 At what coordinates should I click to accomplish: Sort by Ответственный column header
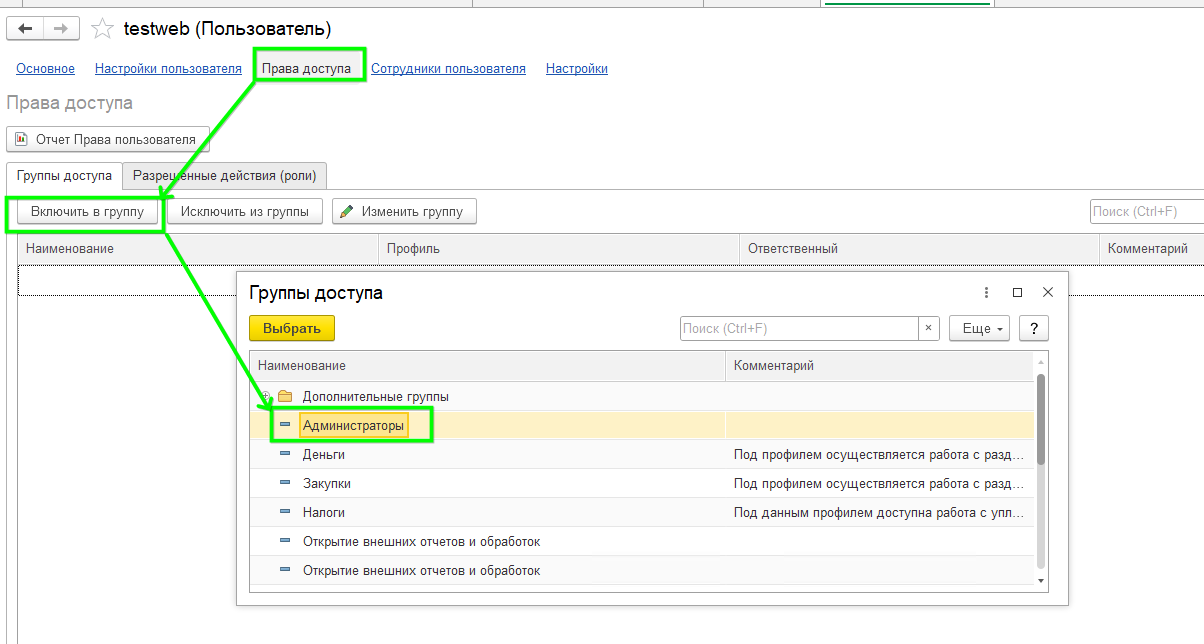pos(918,248)
